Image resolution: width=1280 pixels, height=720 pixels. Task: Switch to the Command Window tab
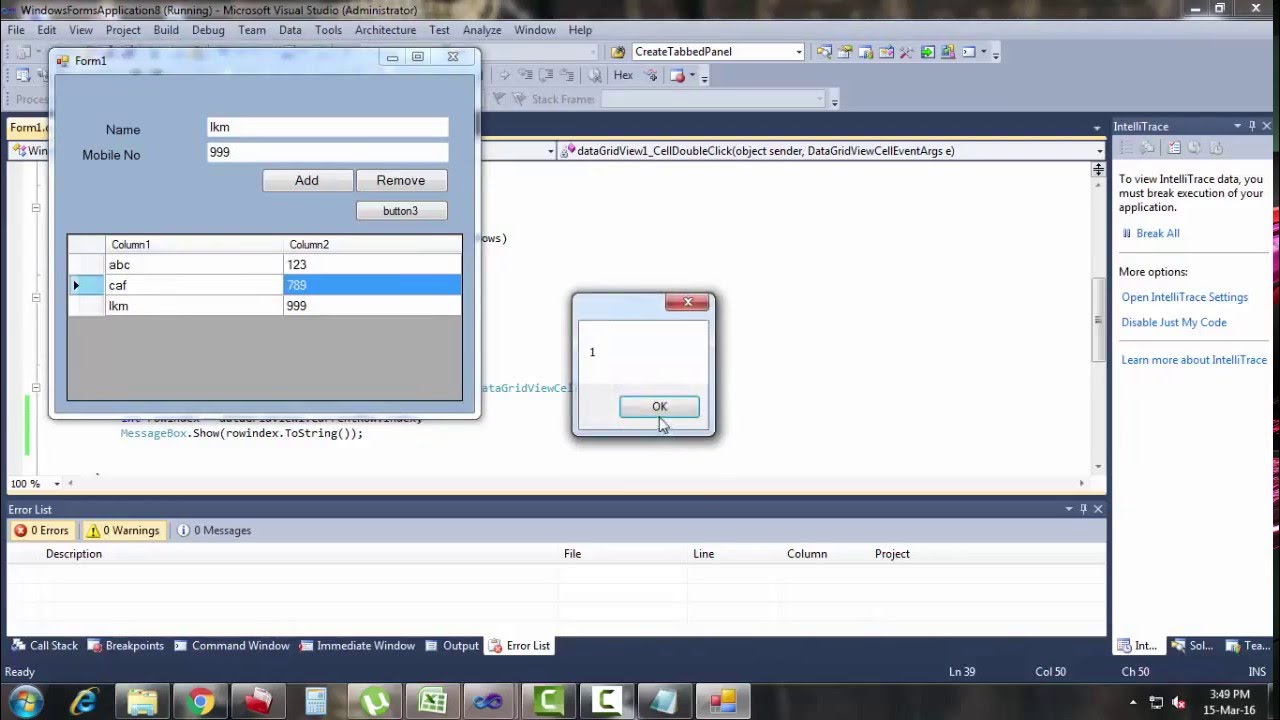pos(231,646)
